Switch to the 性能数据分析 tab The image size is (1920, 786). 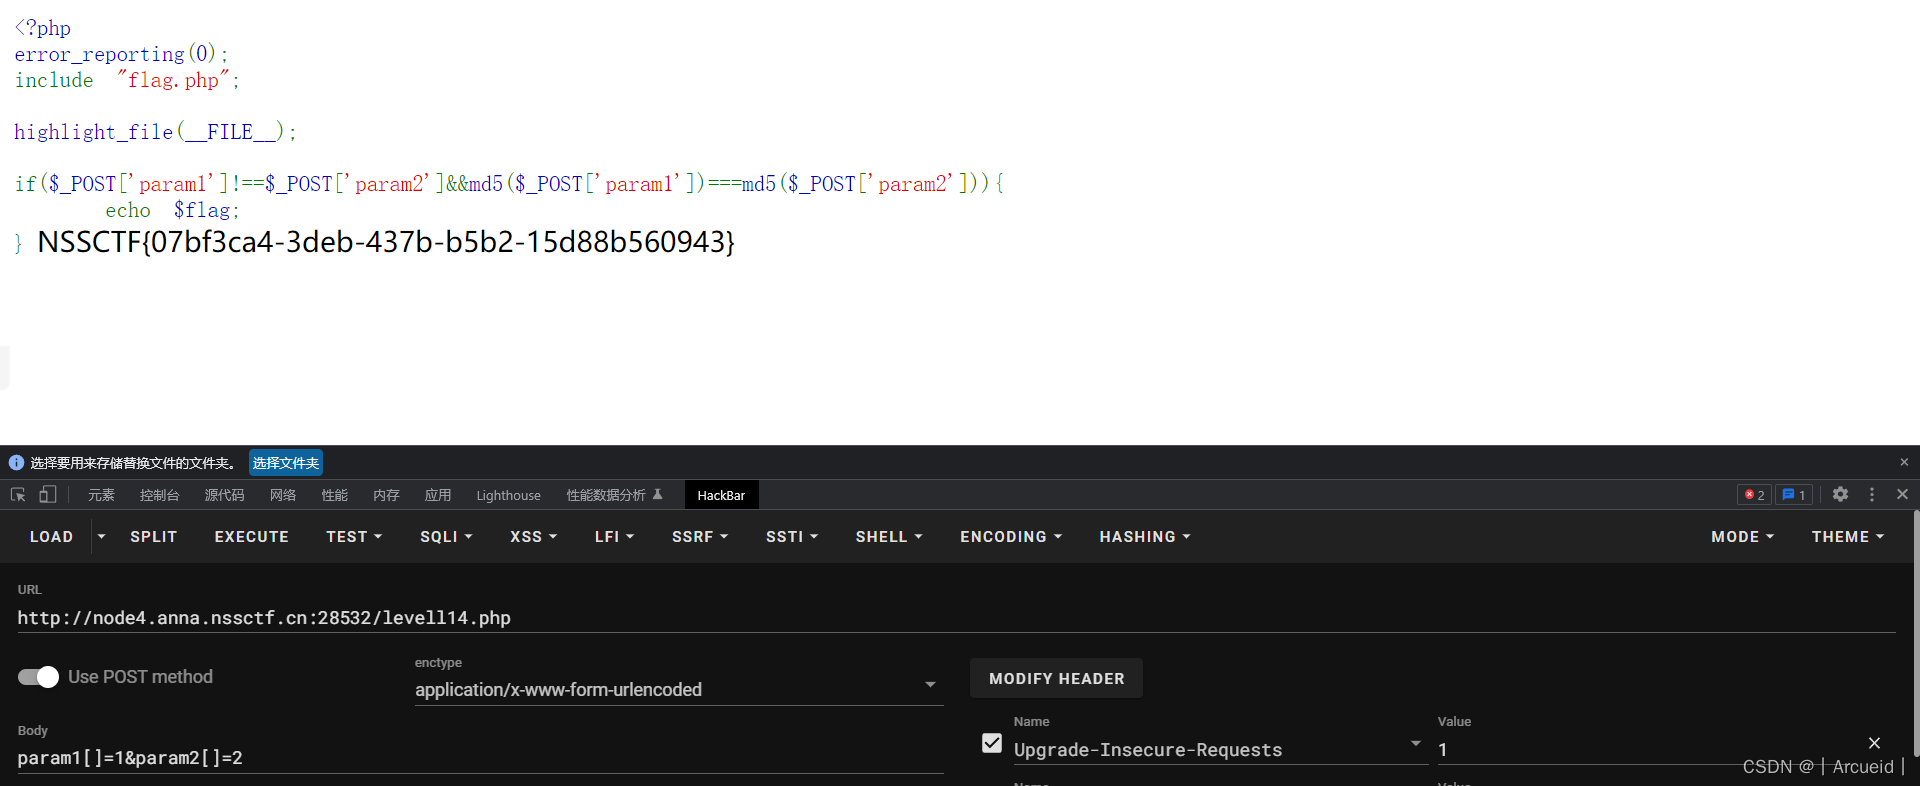614,495
